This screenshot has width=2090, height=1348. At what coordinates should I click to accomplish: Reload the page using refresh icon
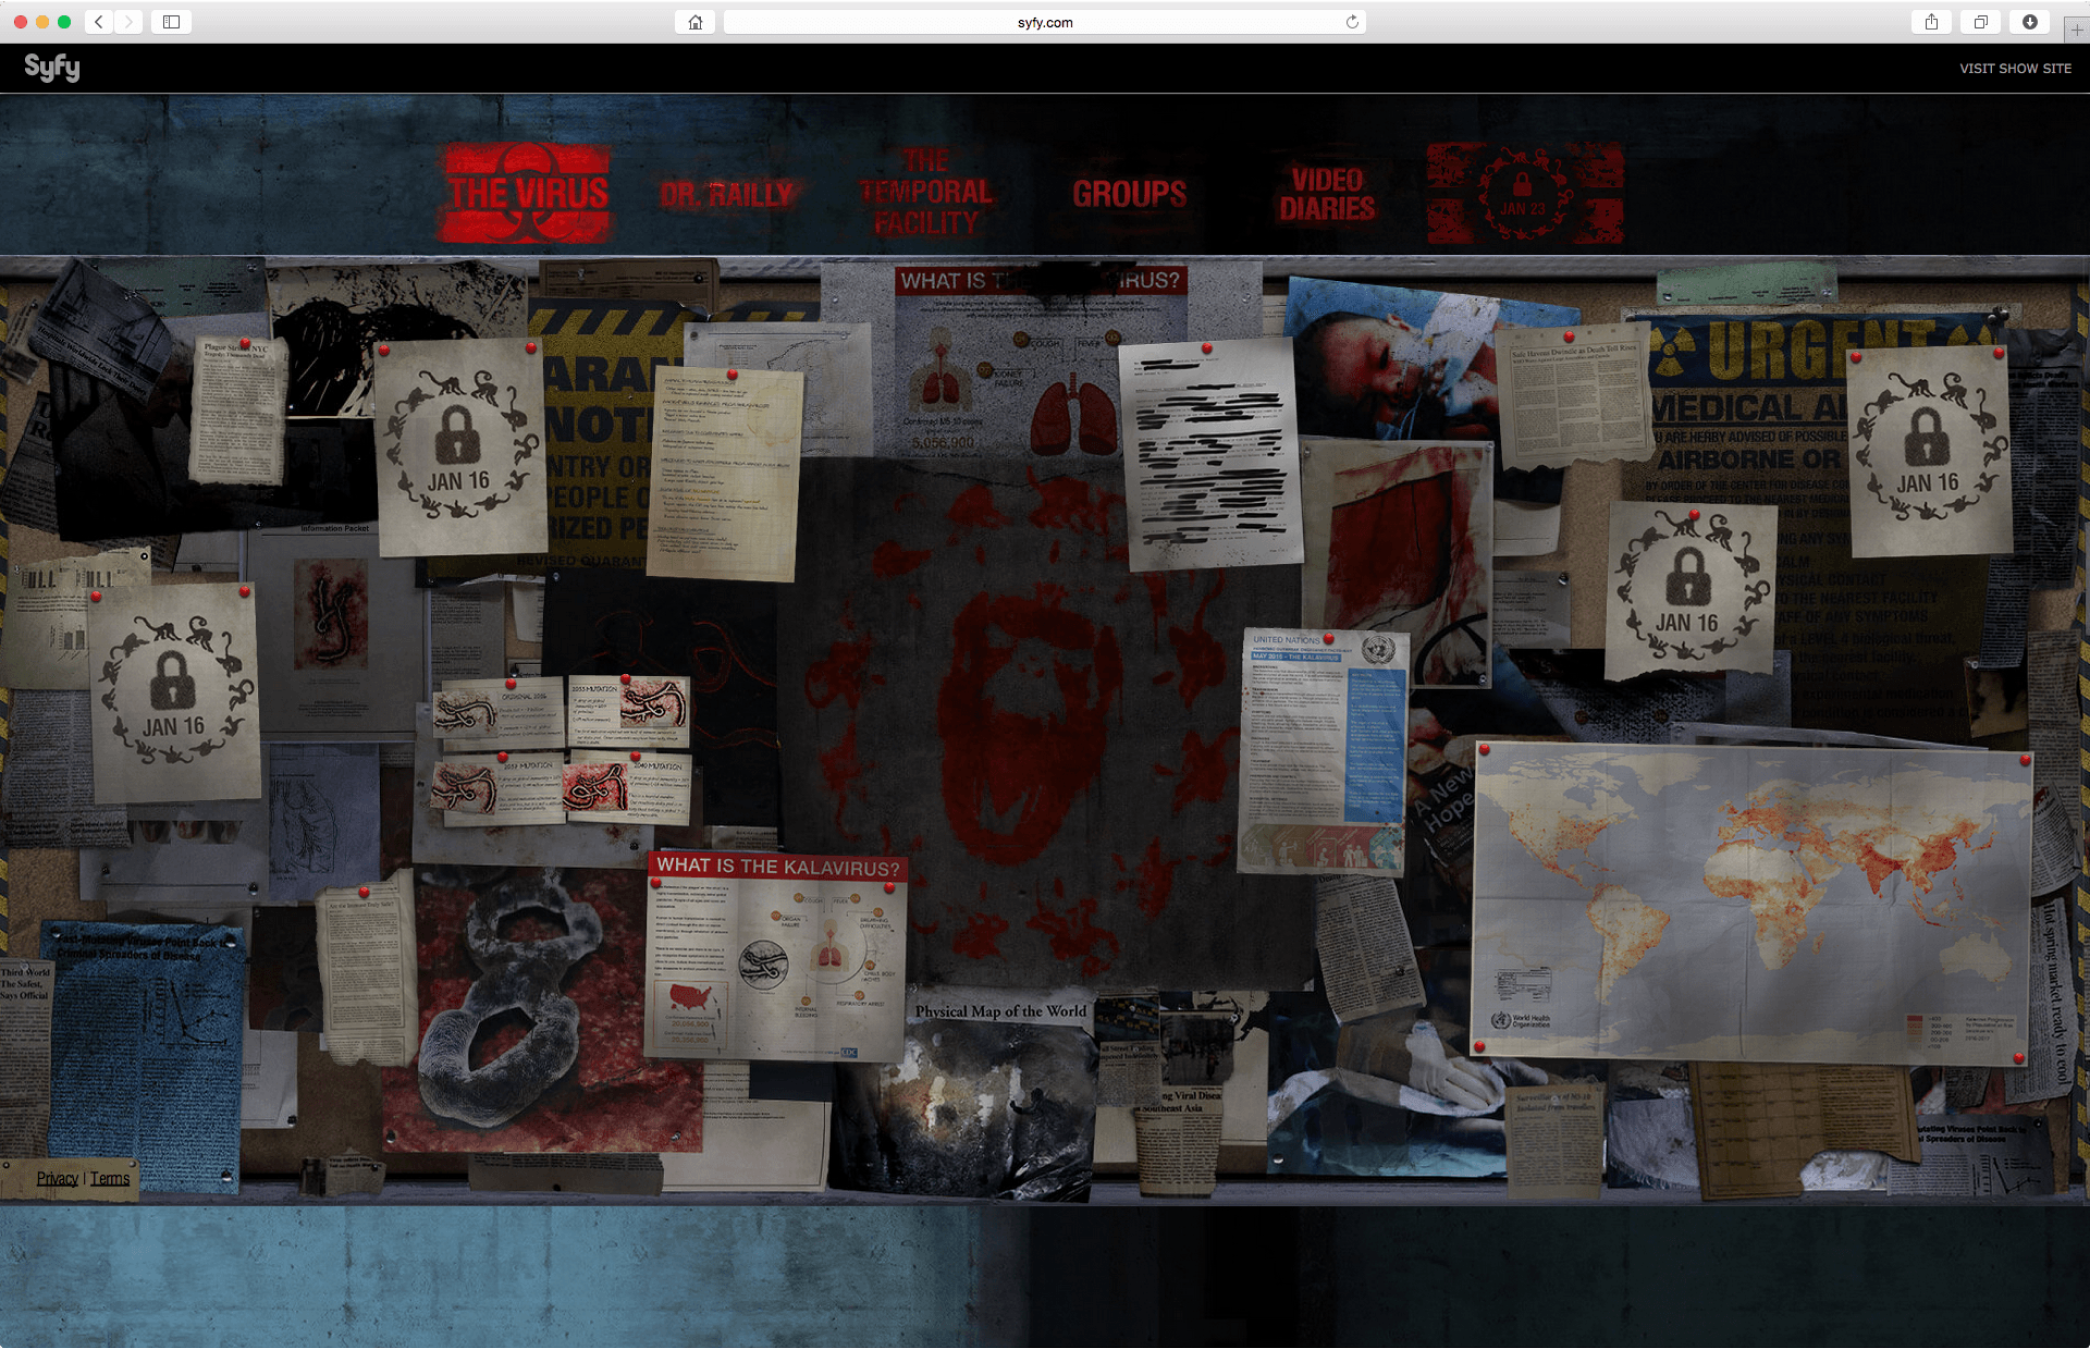point(1351,22)
